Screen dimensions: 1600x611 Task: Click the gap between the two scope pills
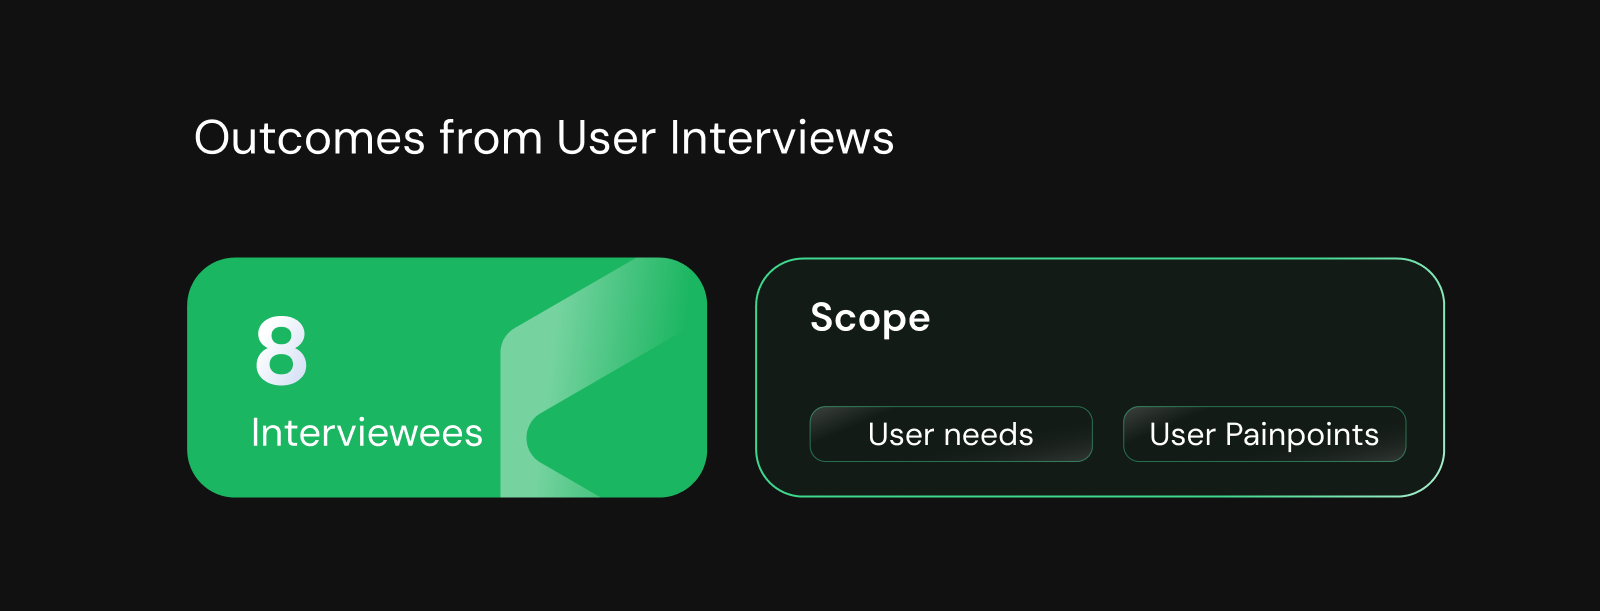tap(1108, 434)
